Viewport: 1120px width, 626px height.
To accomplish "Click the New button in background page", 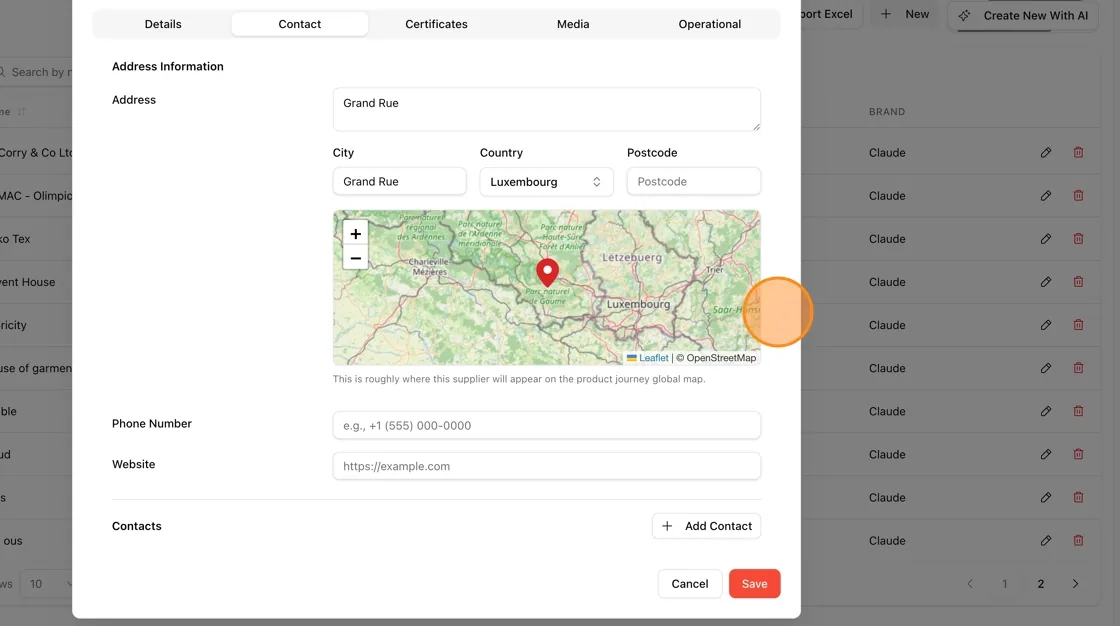I will click(x=905, y=14).
